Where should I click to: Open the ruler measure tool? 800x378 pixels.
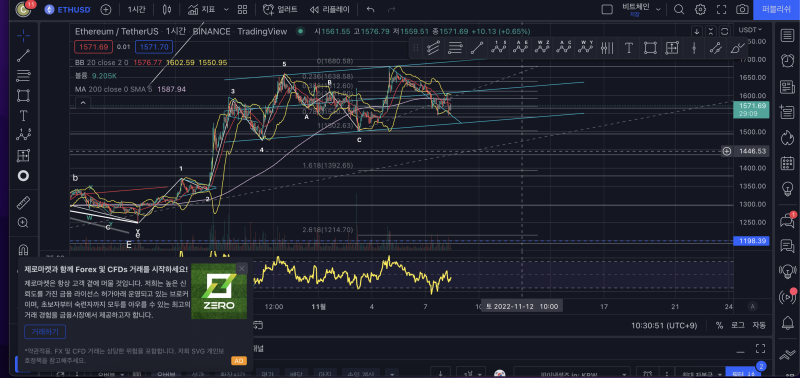23,203
